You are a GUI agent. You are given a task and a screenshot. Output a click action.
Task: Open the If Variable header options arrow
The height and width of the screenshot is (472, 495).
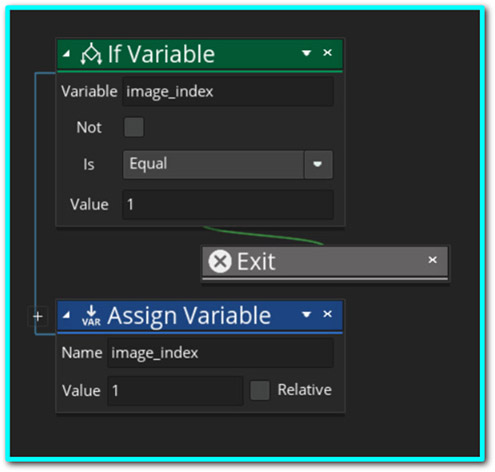point(306,53)
